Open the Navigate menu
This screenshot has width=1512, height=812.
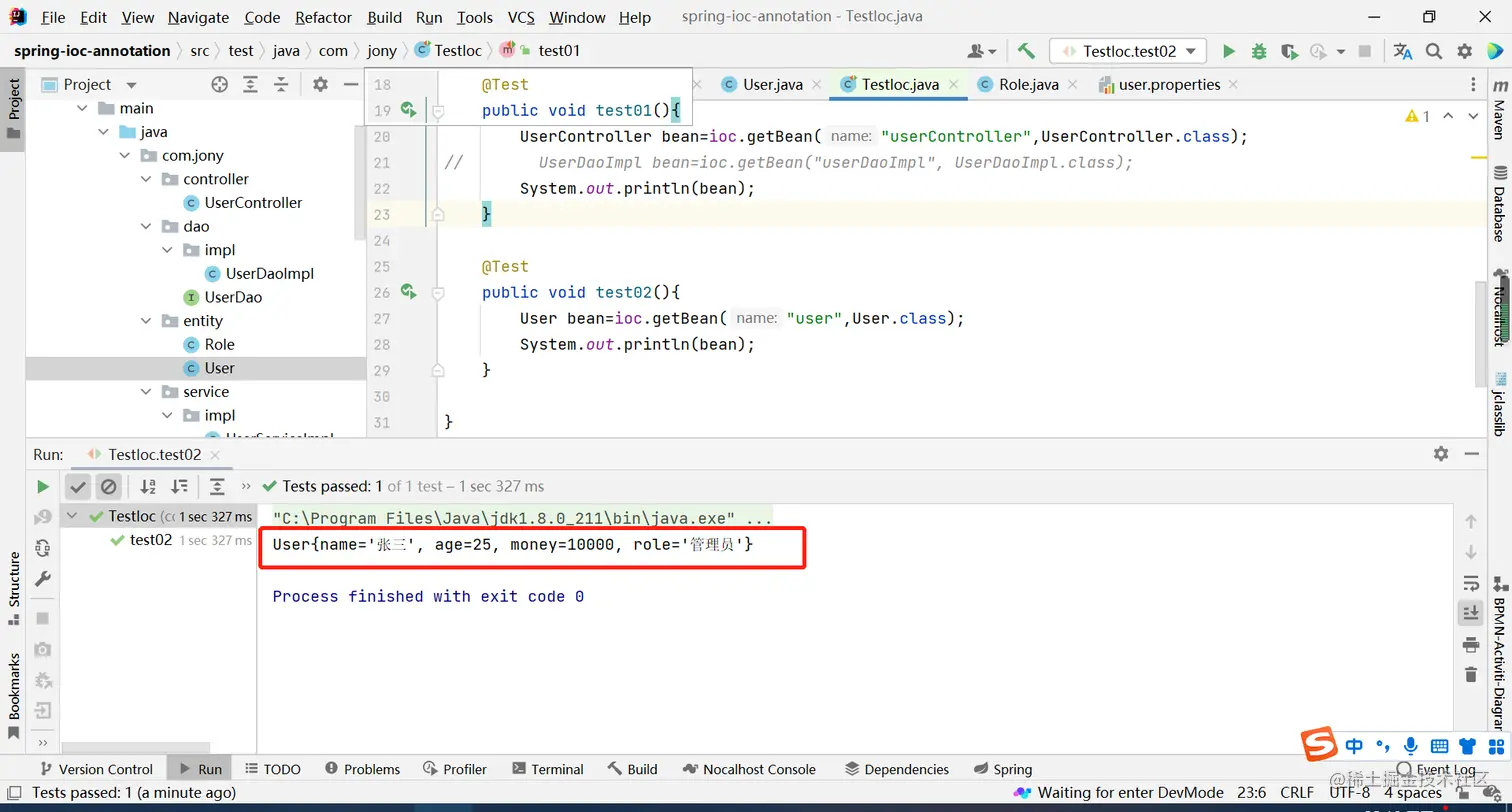[x=198, y=17]
